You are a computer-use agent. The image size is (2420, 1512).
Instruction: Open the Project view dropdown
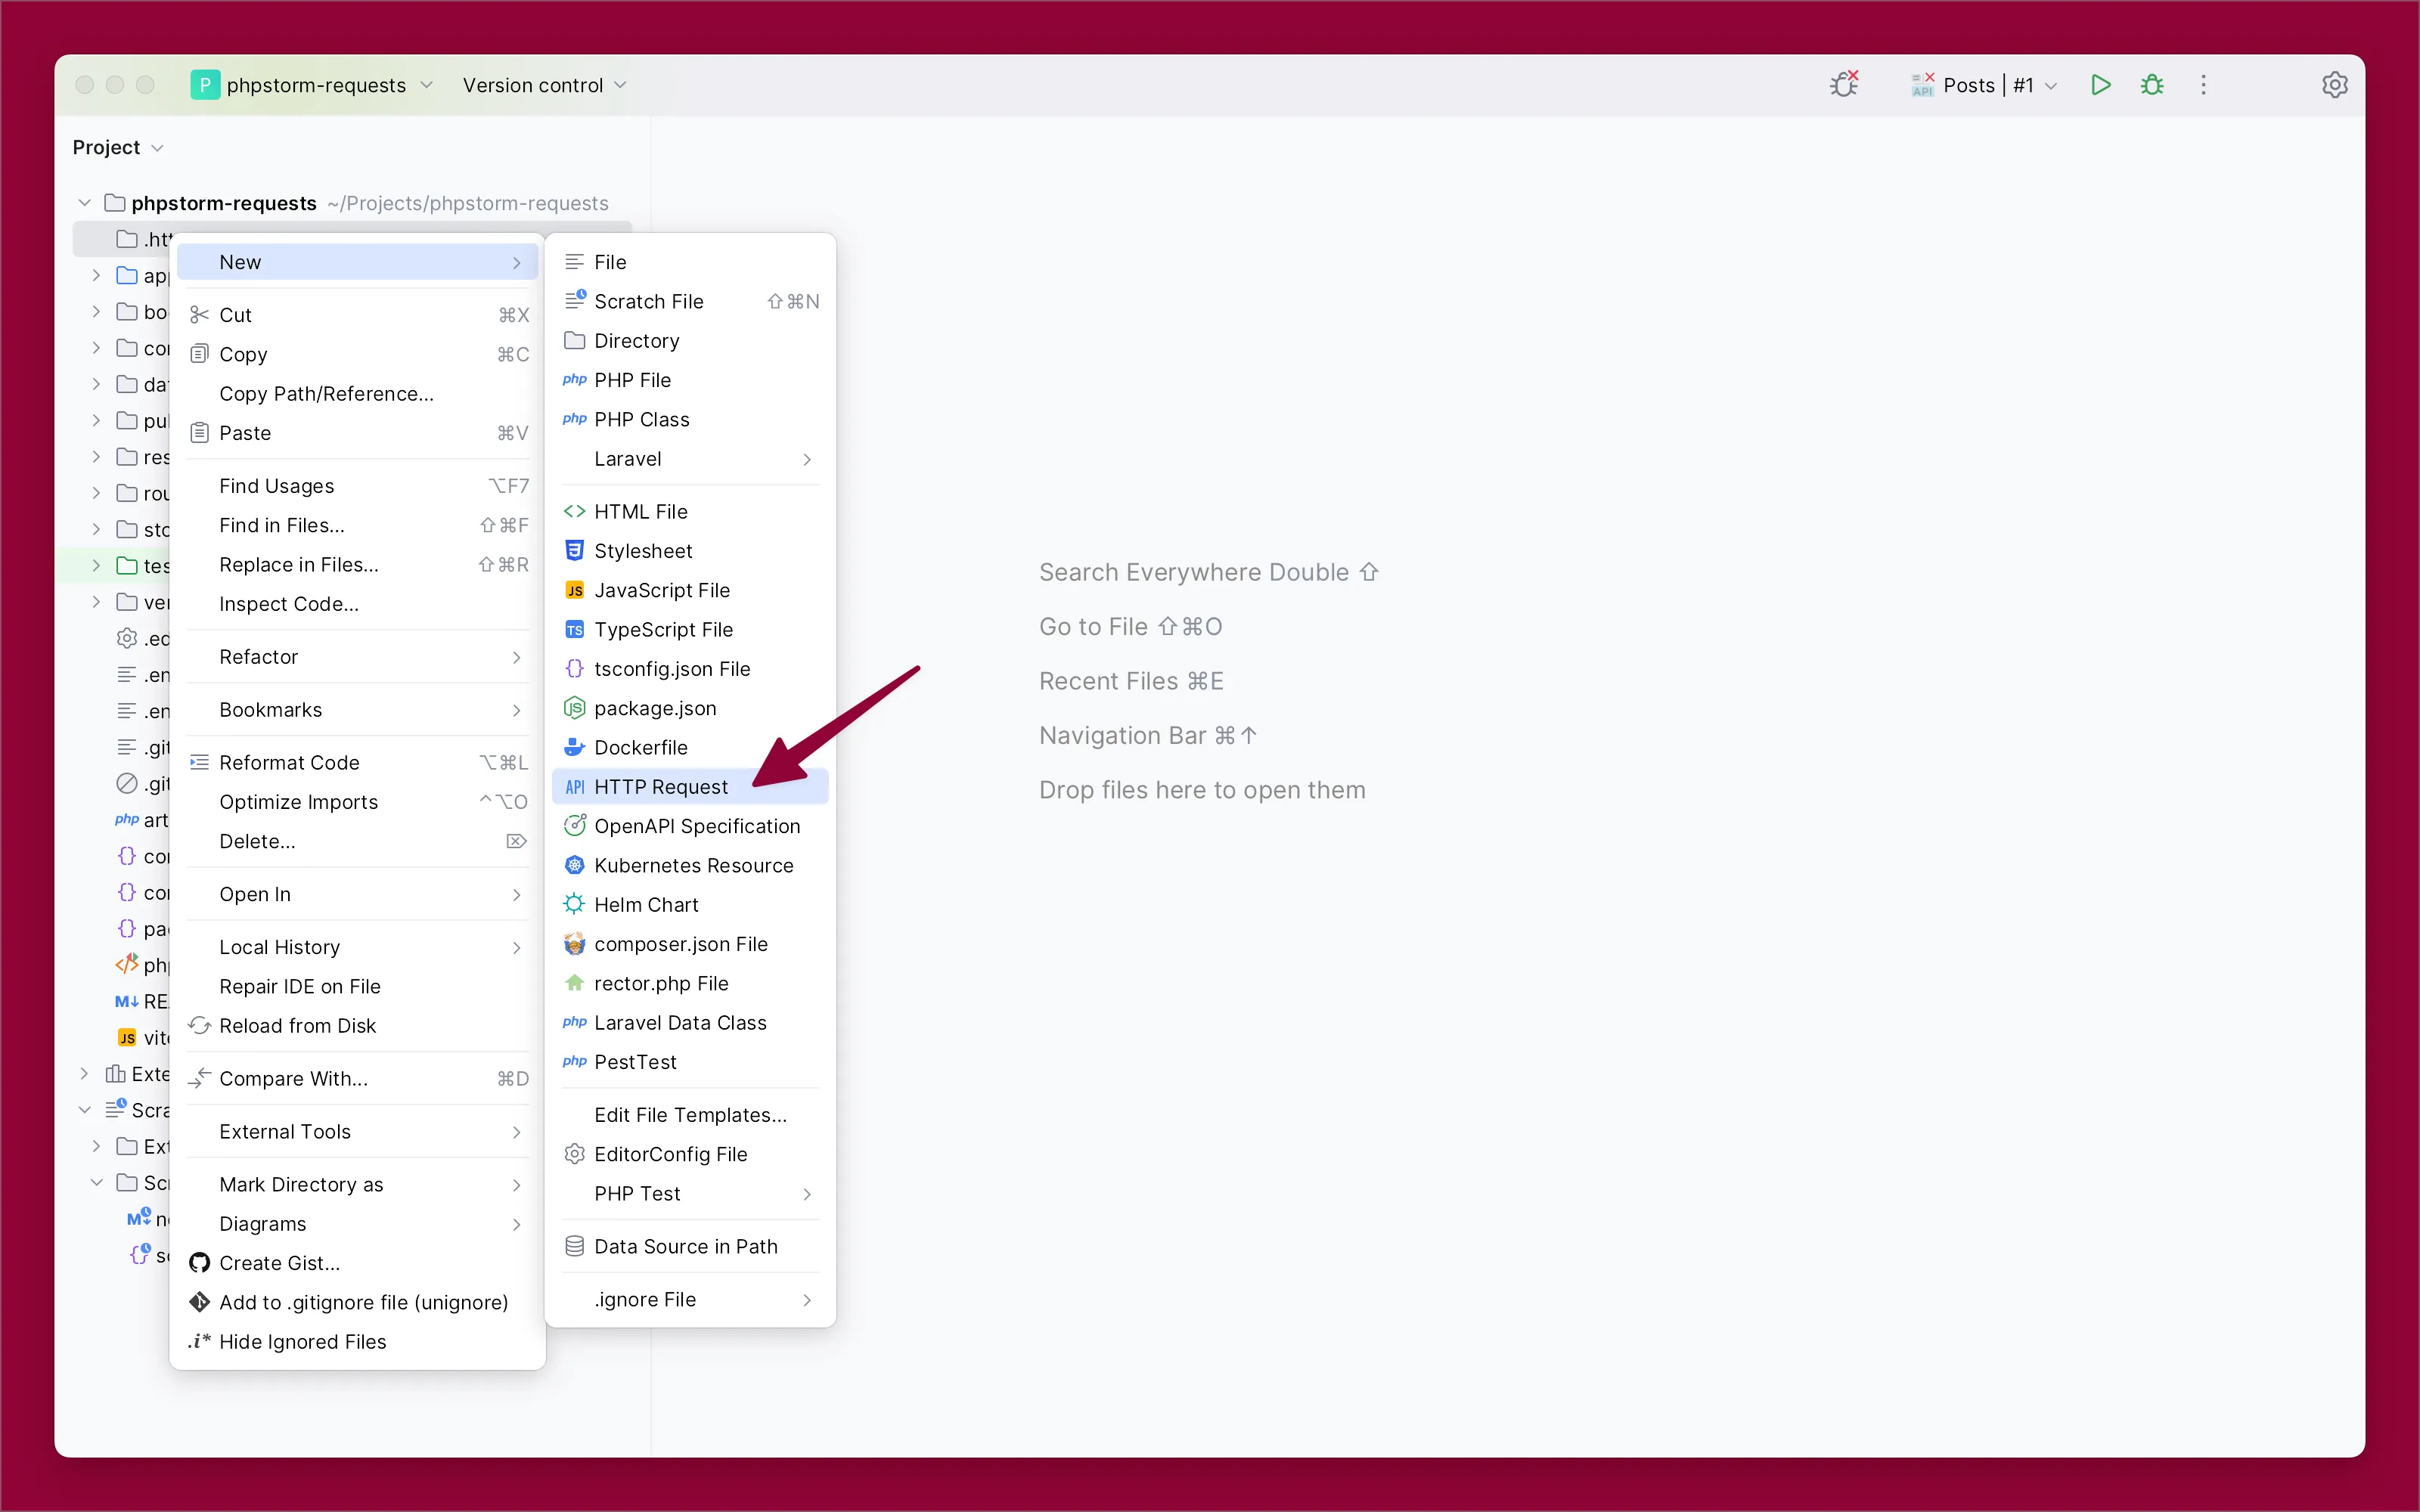click(118, 148)
